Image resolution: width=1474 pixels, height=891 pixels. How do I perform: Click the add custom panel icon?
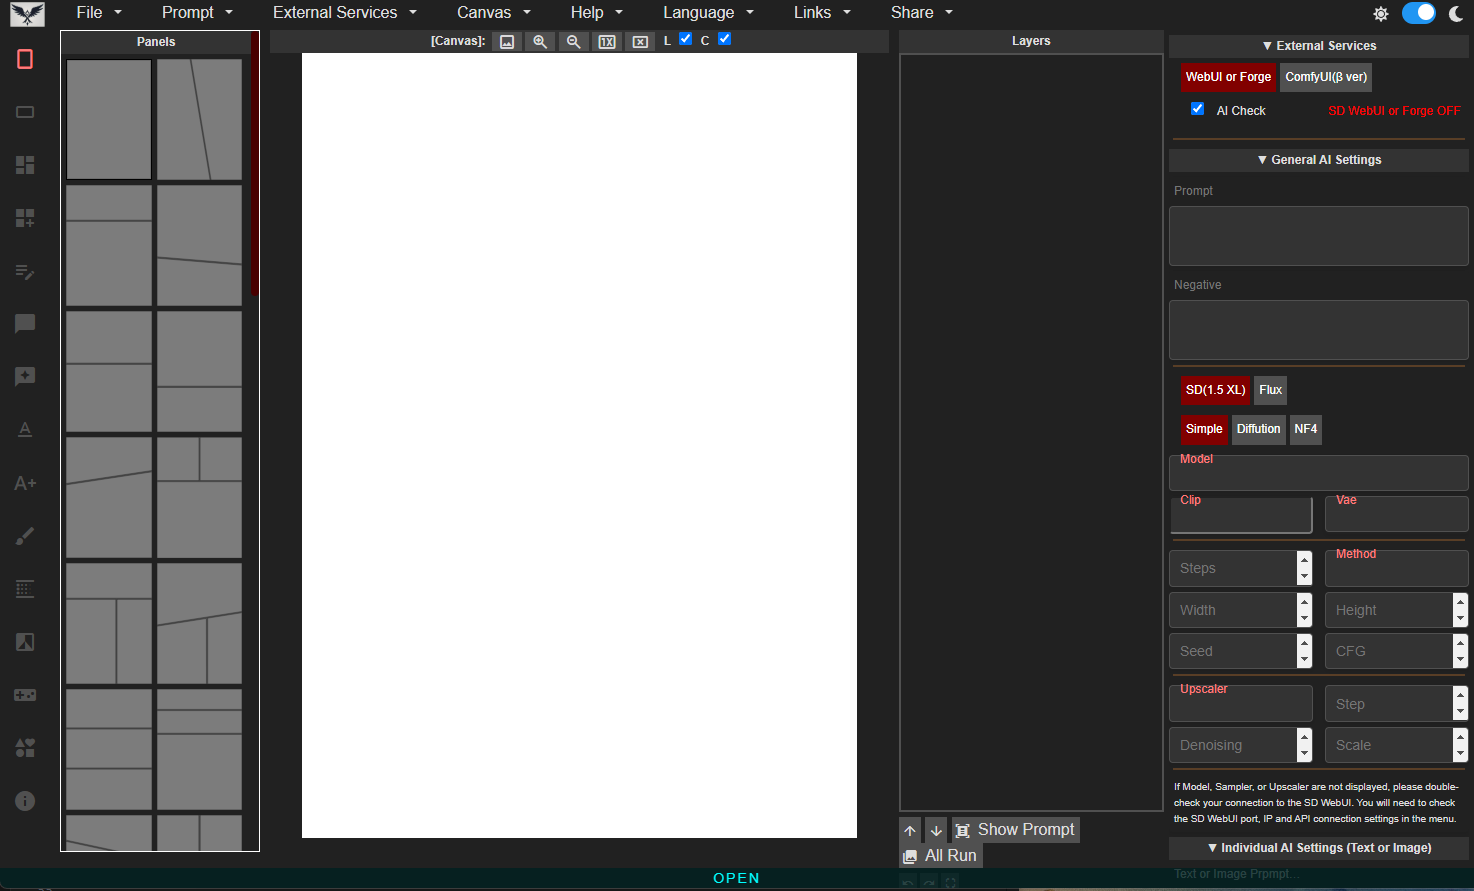pyautogui.click(x=25, y=218)
